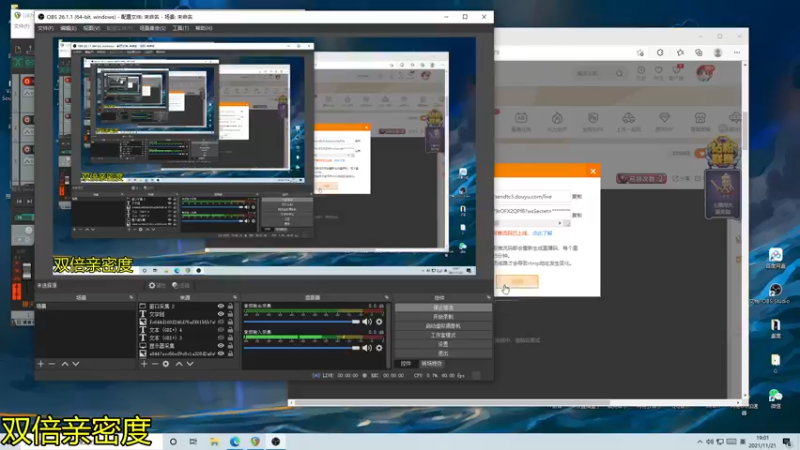Open OBS 场景集合(S) menu

153,28
